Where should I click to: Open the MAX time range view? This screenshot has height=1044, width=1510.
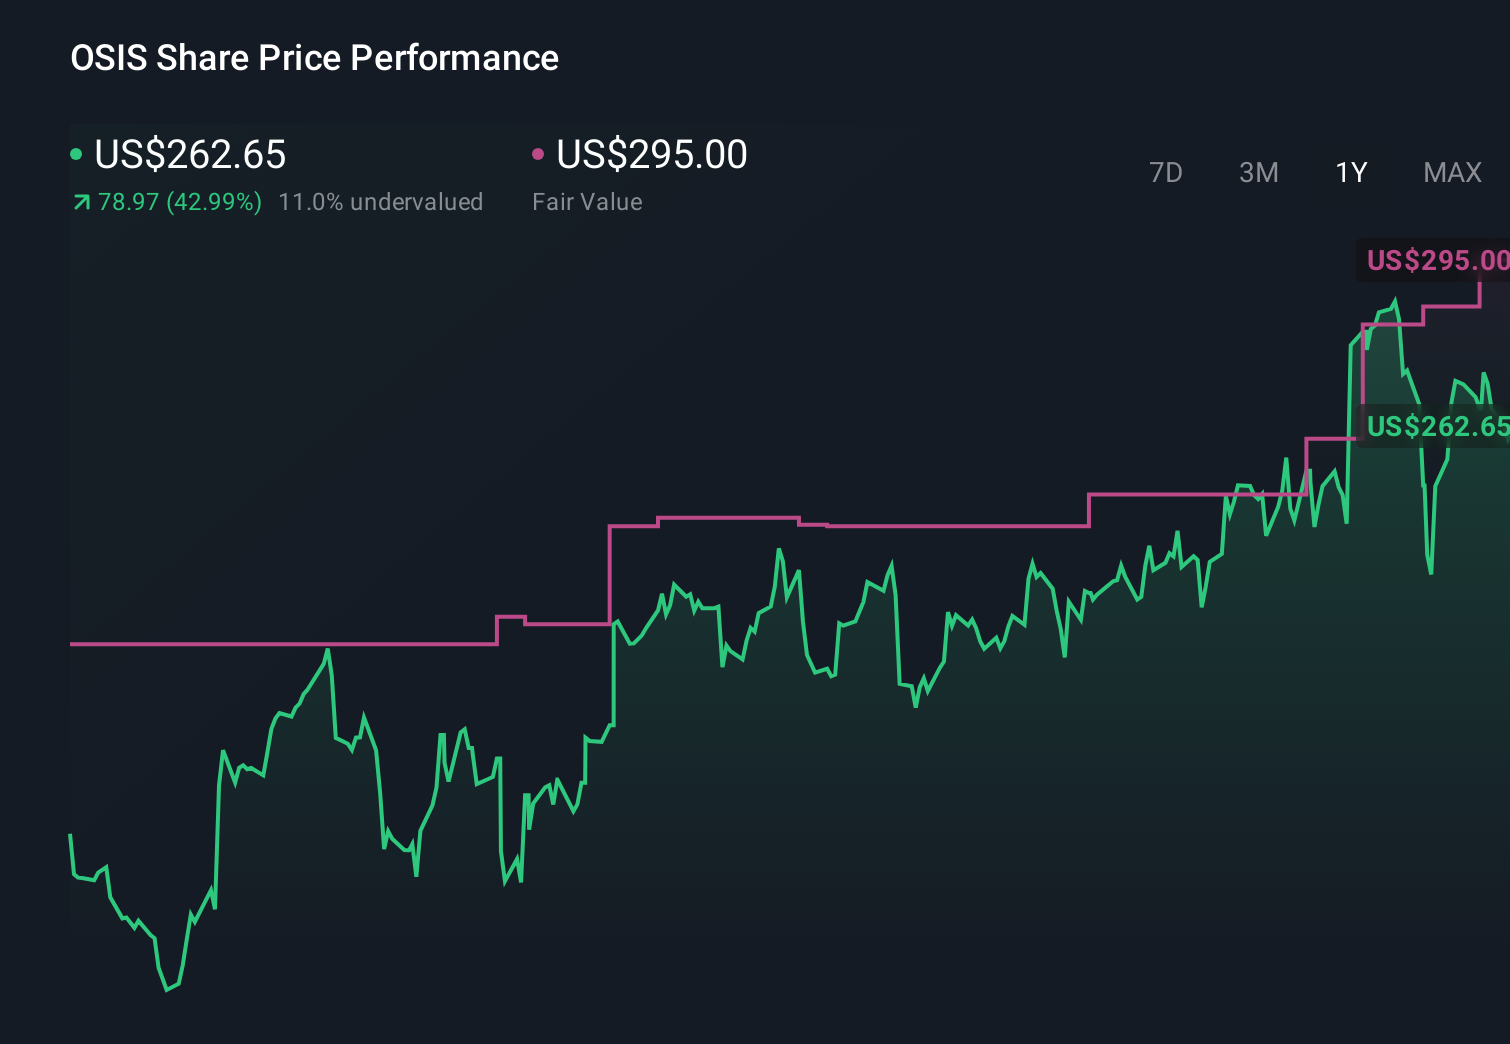pyautogui.click(x=1452, y=172)
